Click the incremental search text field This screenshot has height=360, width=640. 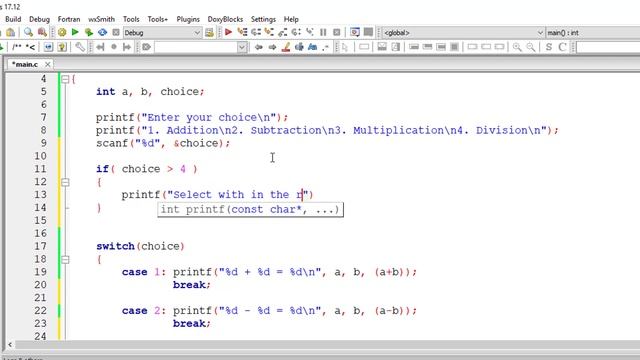point(196,47)
